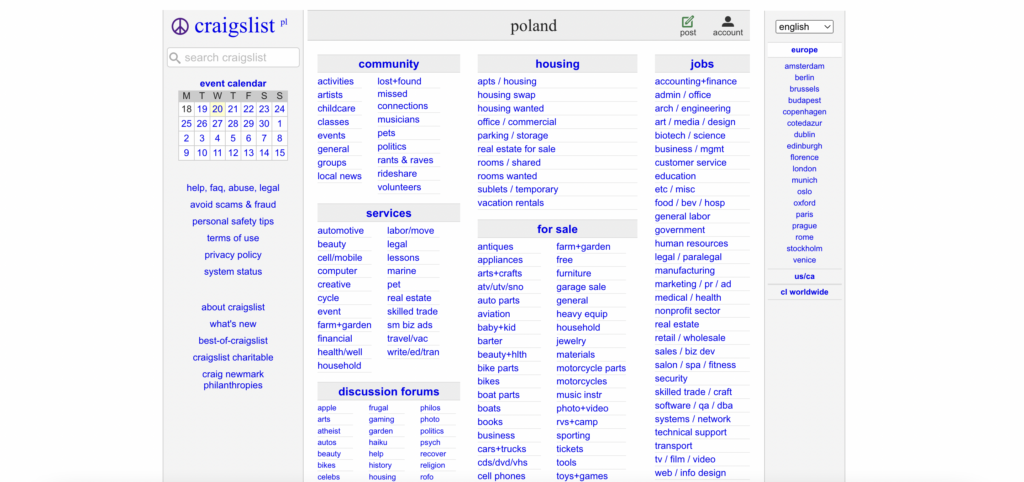This screenshot has height=482, width=1024.
Task: Browse real estate for sale listings
Action: click(517, 149)
